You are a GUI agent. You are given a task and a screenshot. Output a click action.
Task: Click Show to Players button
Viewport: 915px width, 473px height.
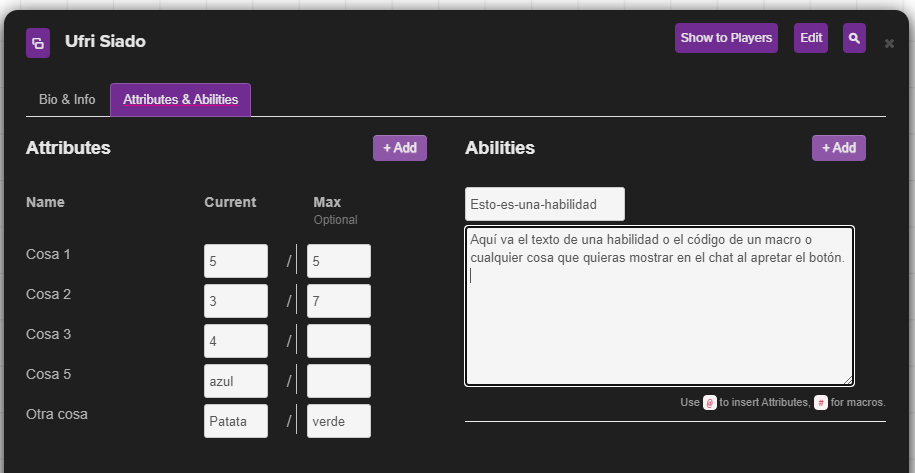(x=726, y=38)
